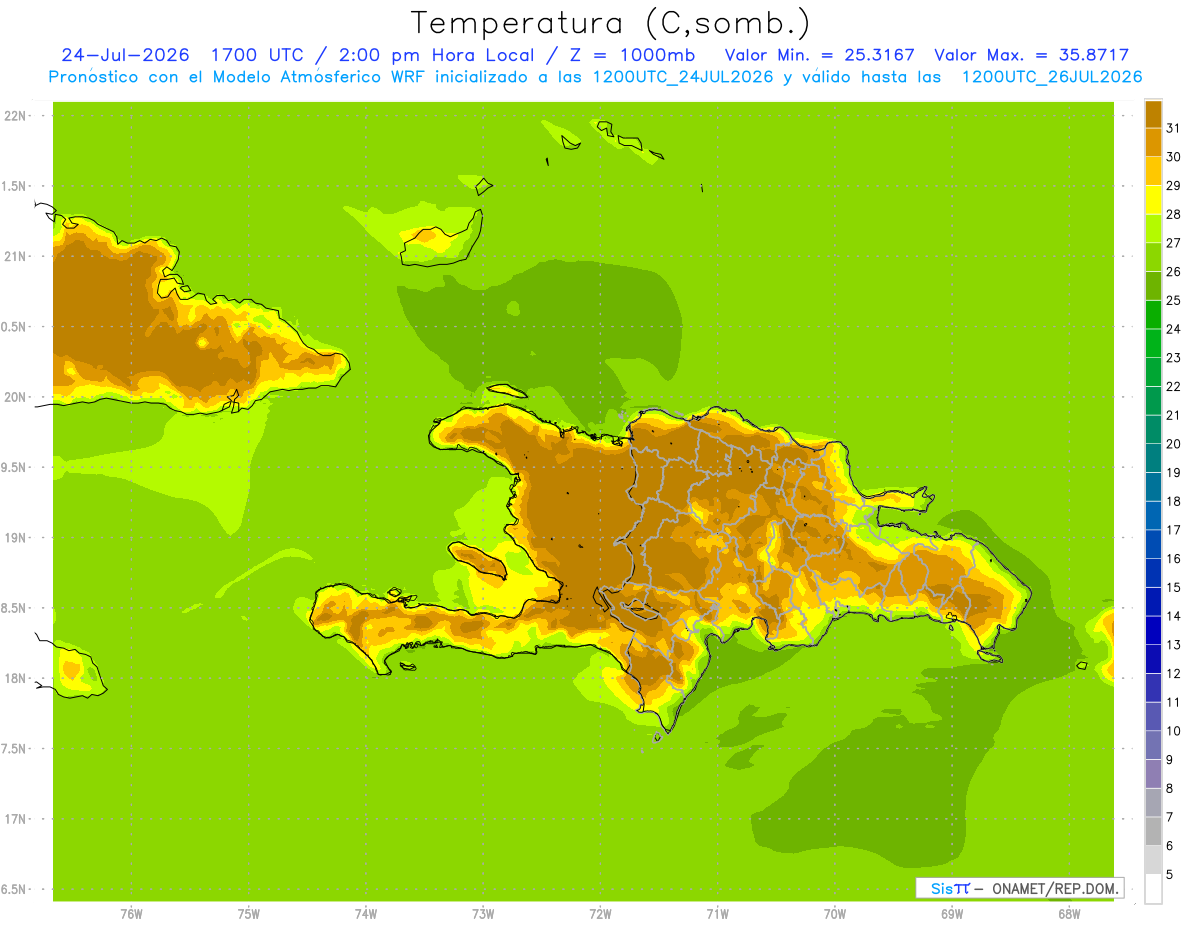Viewport: 1200px width, 927px height.
Task: Click the "76W" longitude label
Action: (131, 914)
